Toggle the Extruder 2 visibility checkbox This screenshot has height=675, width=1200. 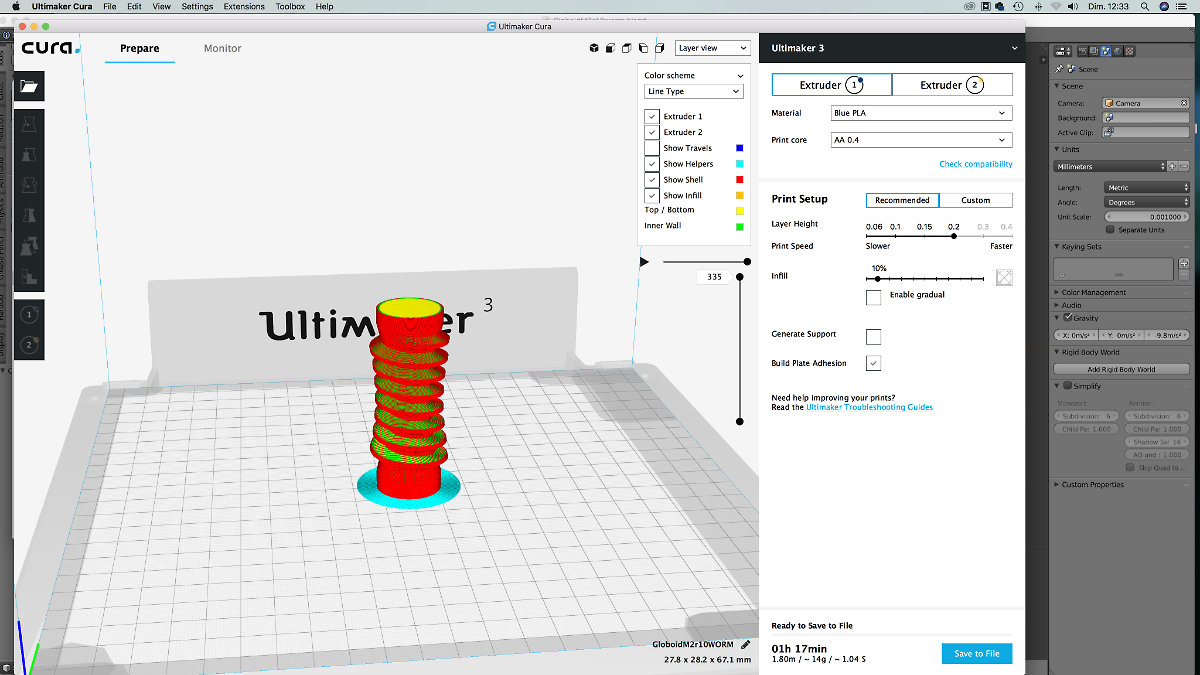(x=652, y=133)
